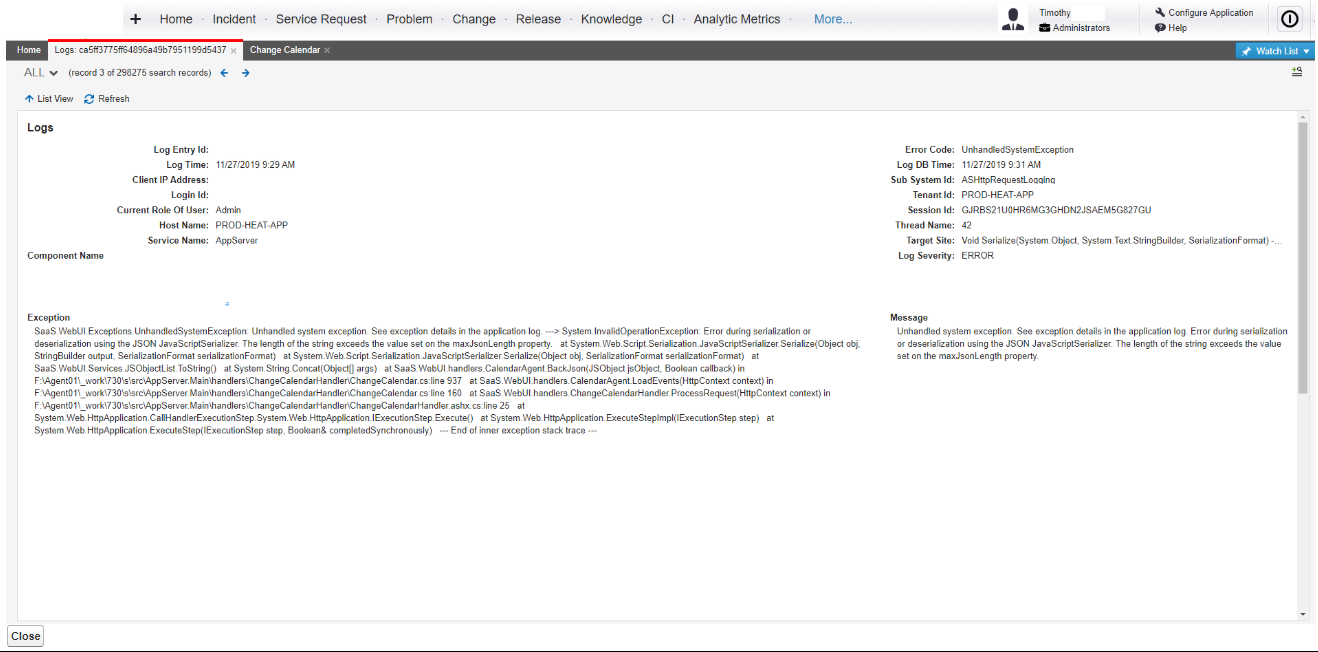
Task: Switch to List View
Action: [49, 98]
